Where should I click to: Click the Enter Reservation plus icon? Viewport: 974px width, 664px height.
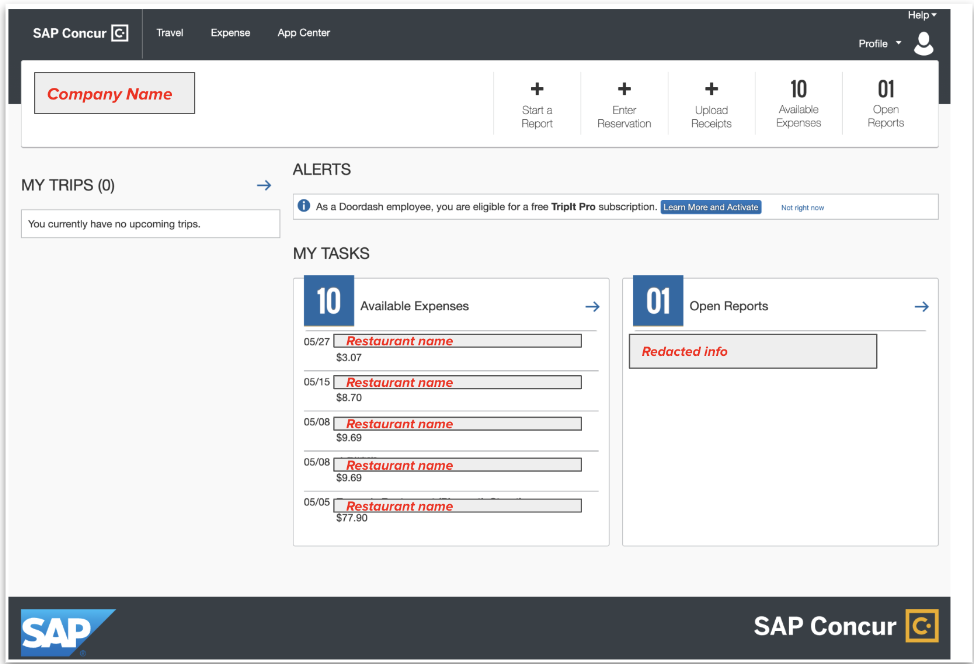pyautogui.click(x=624, y=89)
